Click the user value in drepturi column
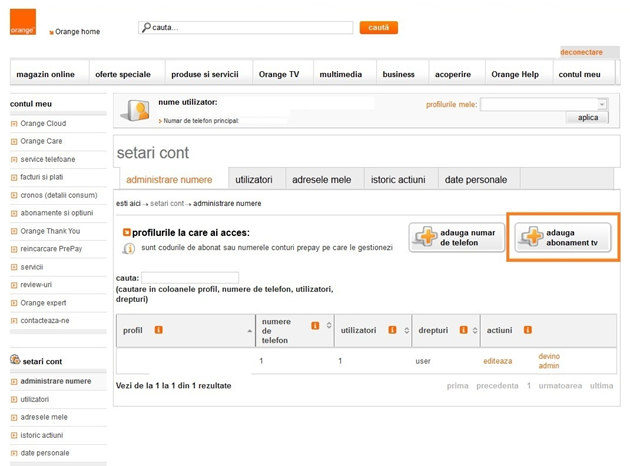Viewport: 630px width, 466px height. pos(423,361)
